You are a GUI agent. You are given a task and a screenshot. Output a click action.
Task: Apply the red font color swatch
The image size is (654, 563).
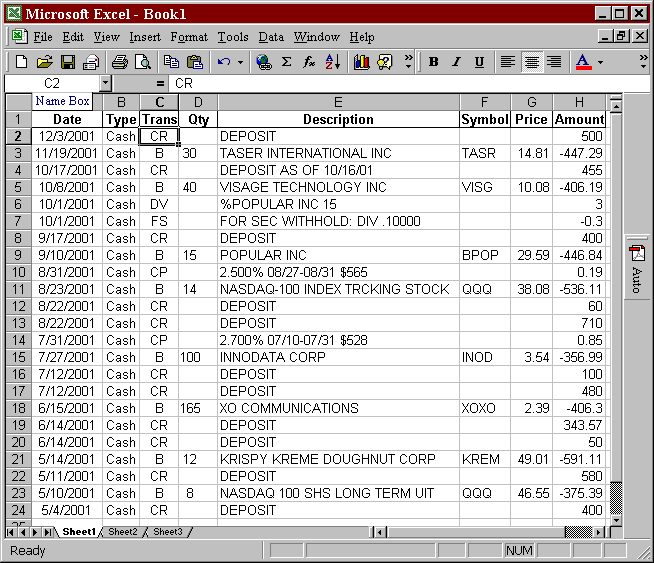tap(584, 62)
